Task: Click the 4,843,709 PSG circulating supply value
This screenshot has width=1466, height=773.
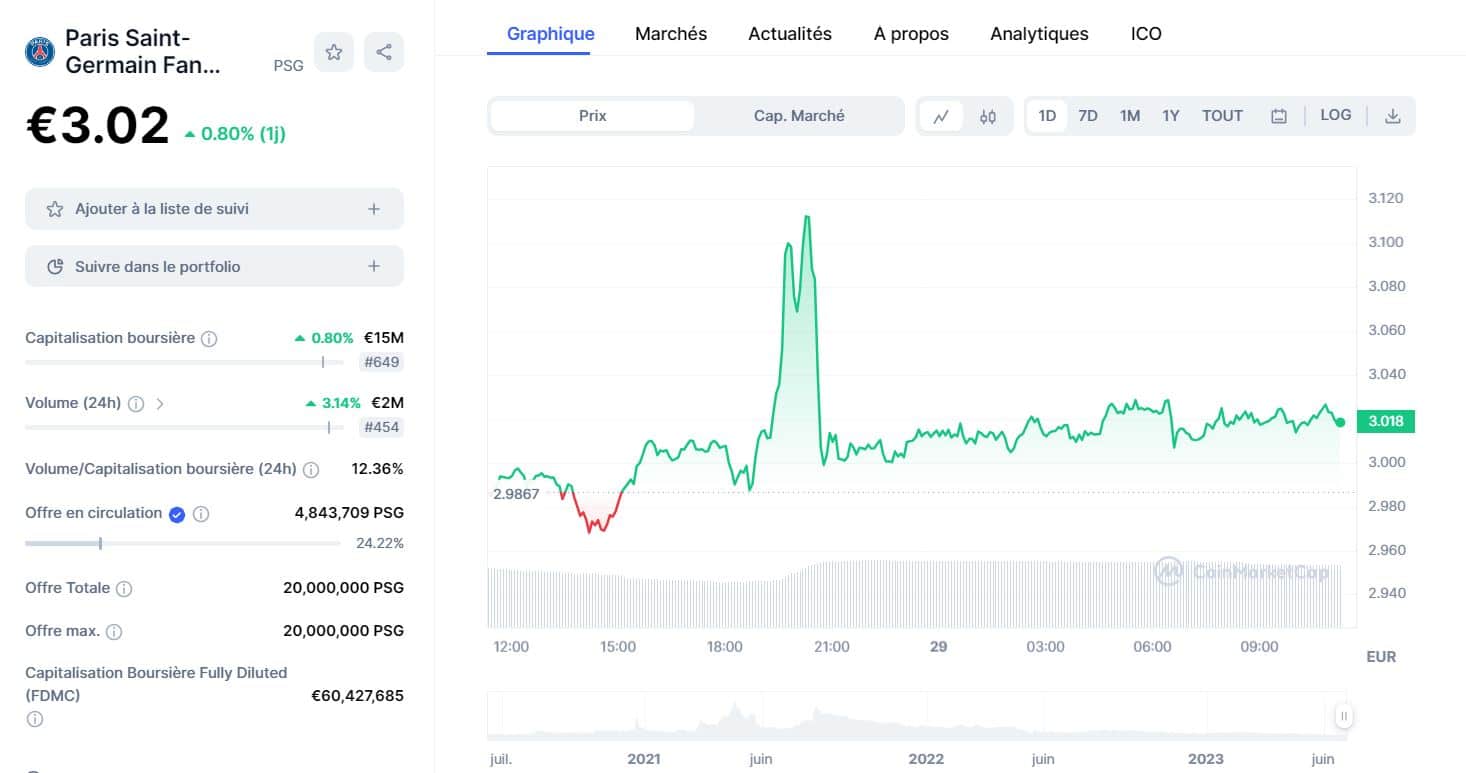Action: click(349, 513)
